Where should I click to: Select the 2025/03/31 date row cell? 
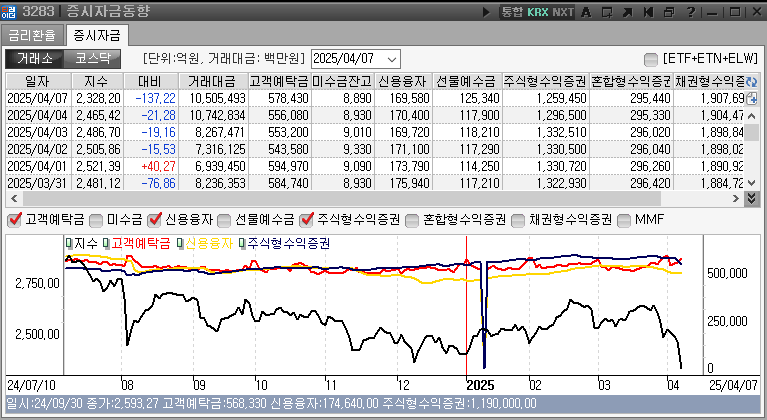[x=38, y=183]
